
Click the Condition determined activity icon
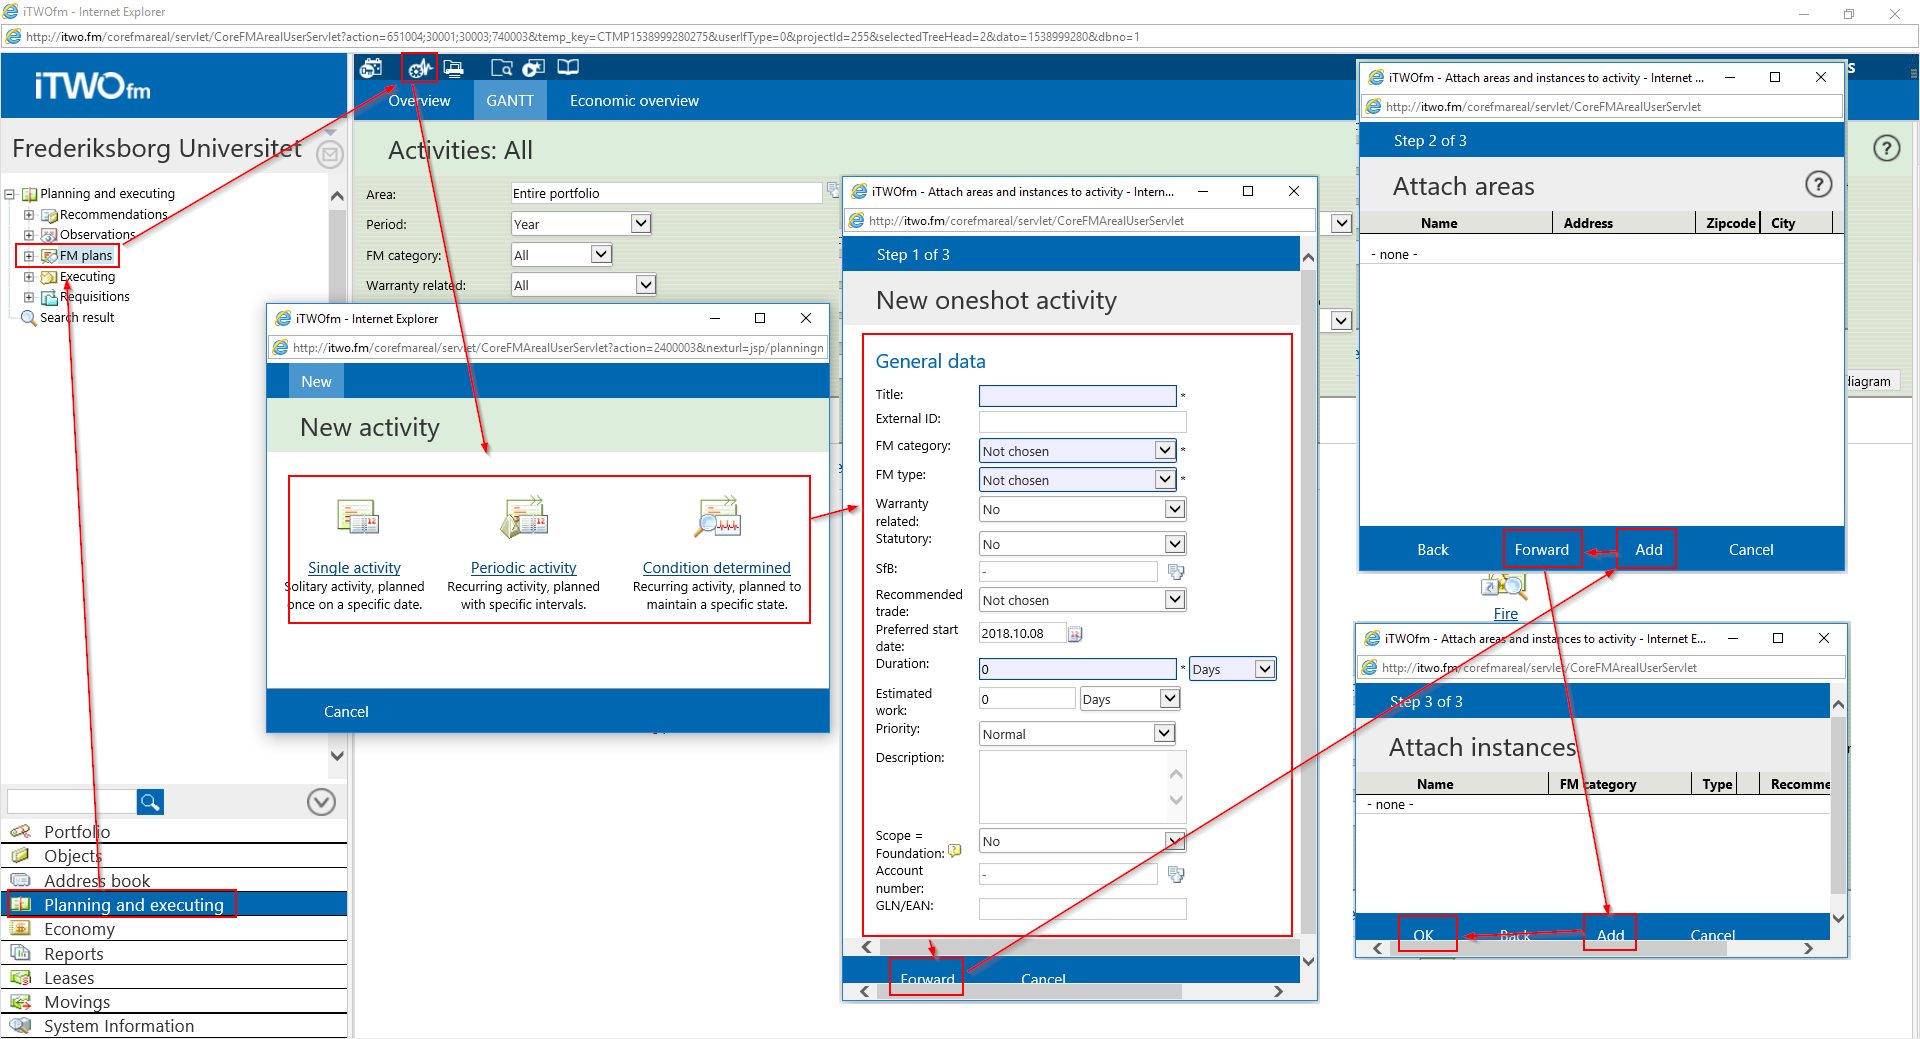click(717, 517)
